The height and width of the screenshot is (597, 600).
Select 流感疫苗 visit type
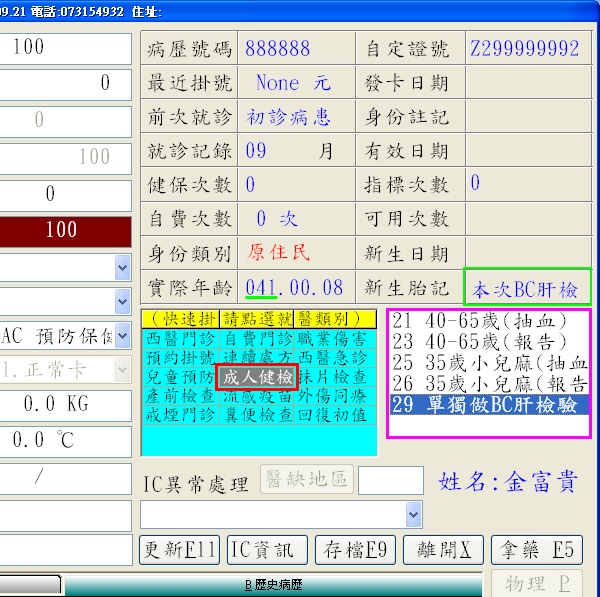click(256, 396)
